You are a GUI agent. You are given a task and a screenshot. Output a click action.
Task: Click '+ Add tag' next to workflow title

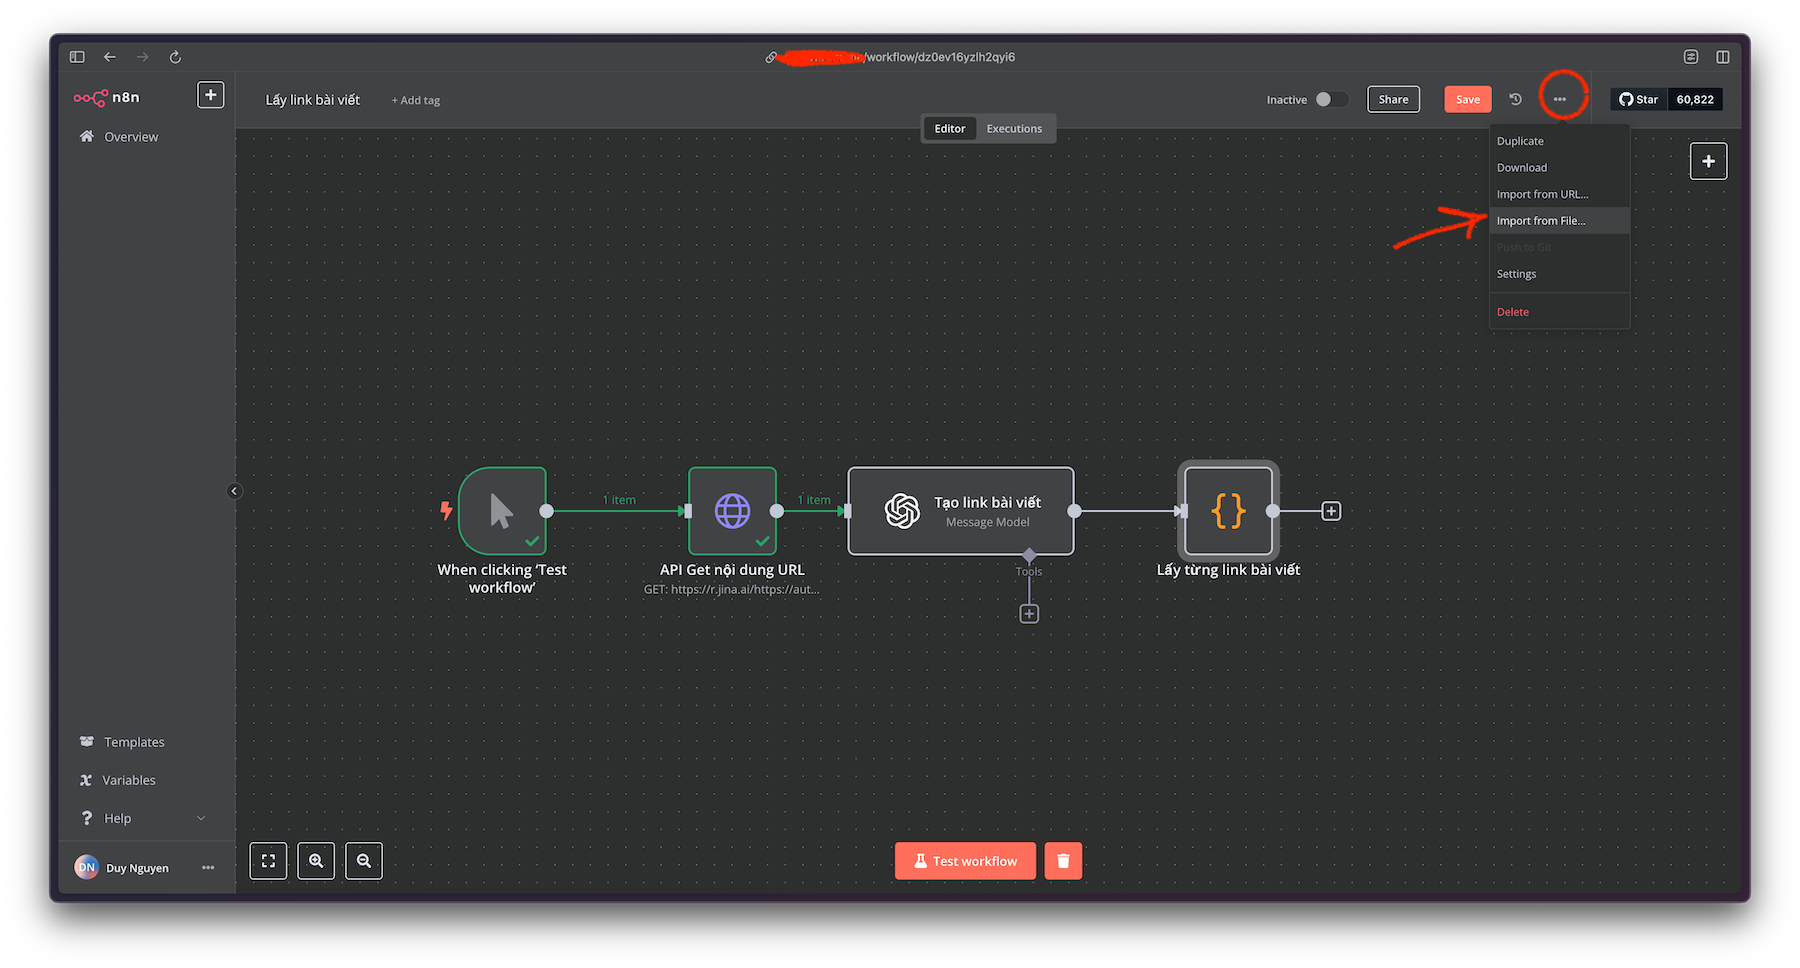pyautogui.click(x=415, y=100)
